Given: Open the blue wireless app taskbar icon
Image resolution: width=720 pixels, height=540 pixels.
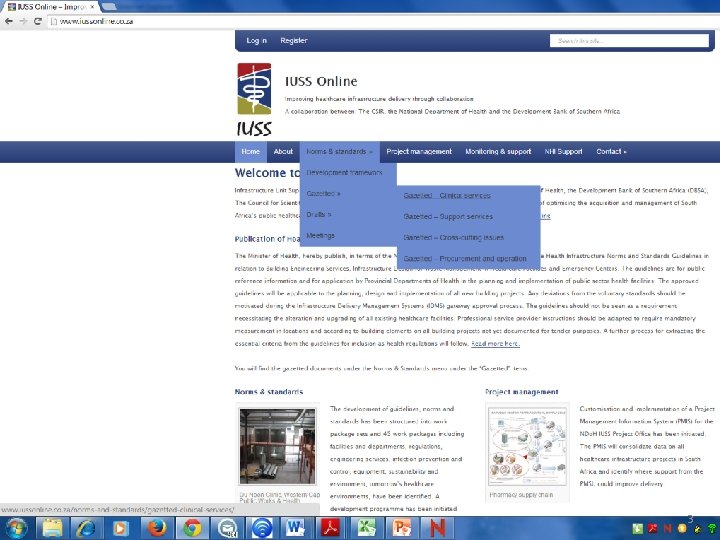Looking at the screenshot, I should click(262, 529).
